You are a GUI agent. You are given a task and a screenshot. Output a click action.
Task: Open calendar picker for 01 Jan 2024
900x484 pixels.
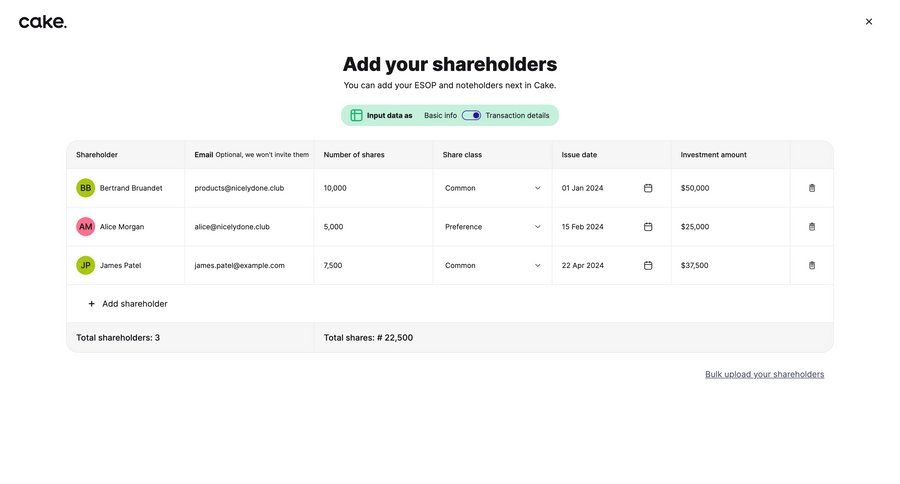(648, 188)
